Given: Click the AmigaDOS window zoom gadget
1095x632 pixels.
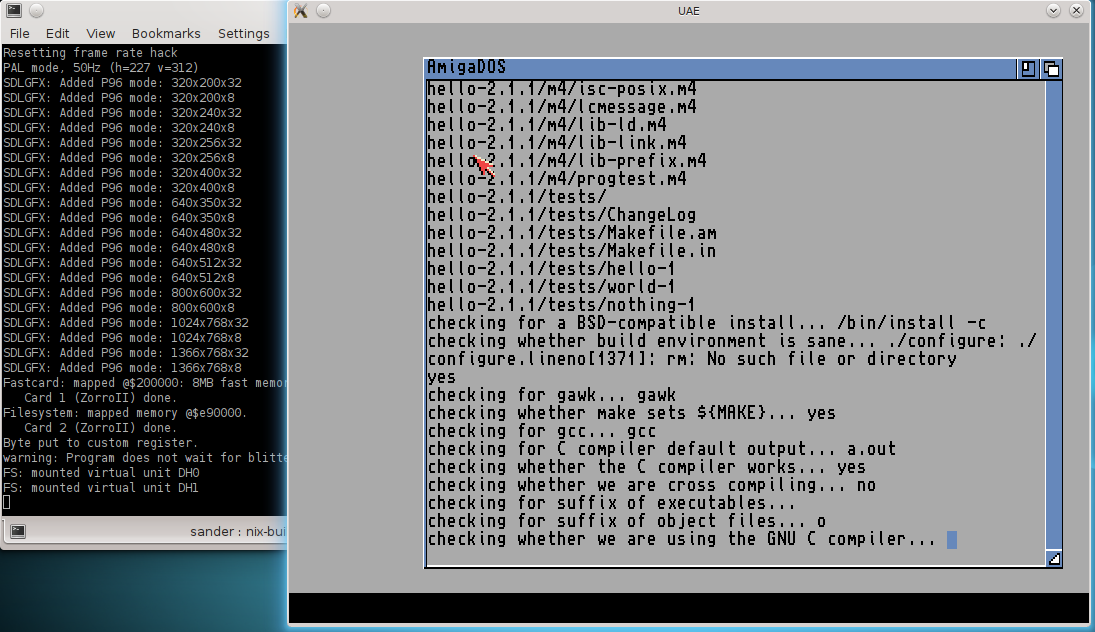Looking at the screenshot, I should point(1028,68).
